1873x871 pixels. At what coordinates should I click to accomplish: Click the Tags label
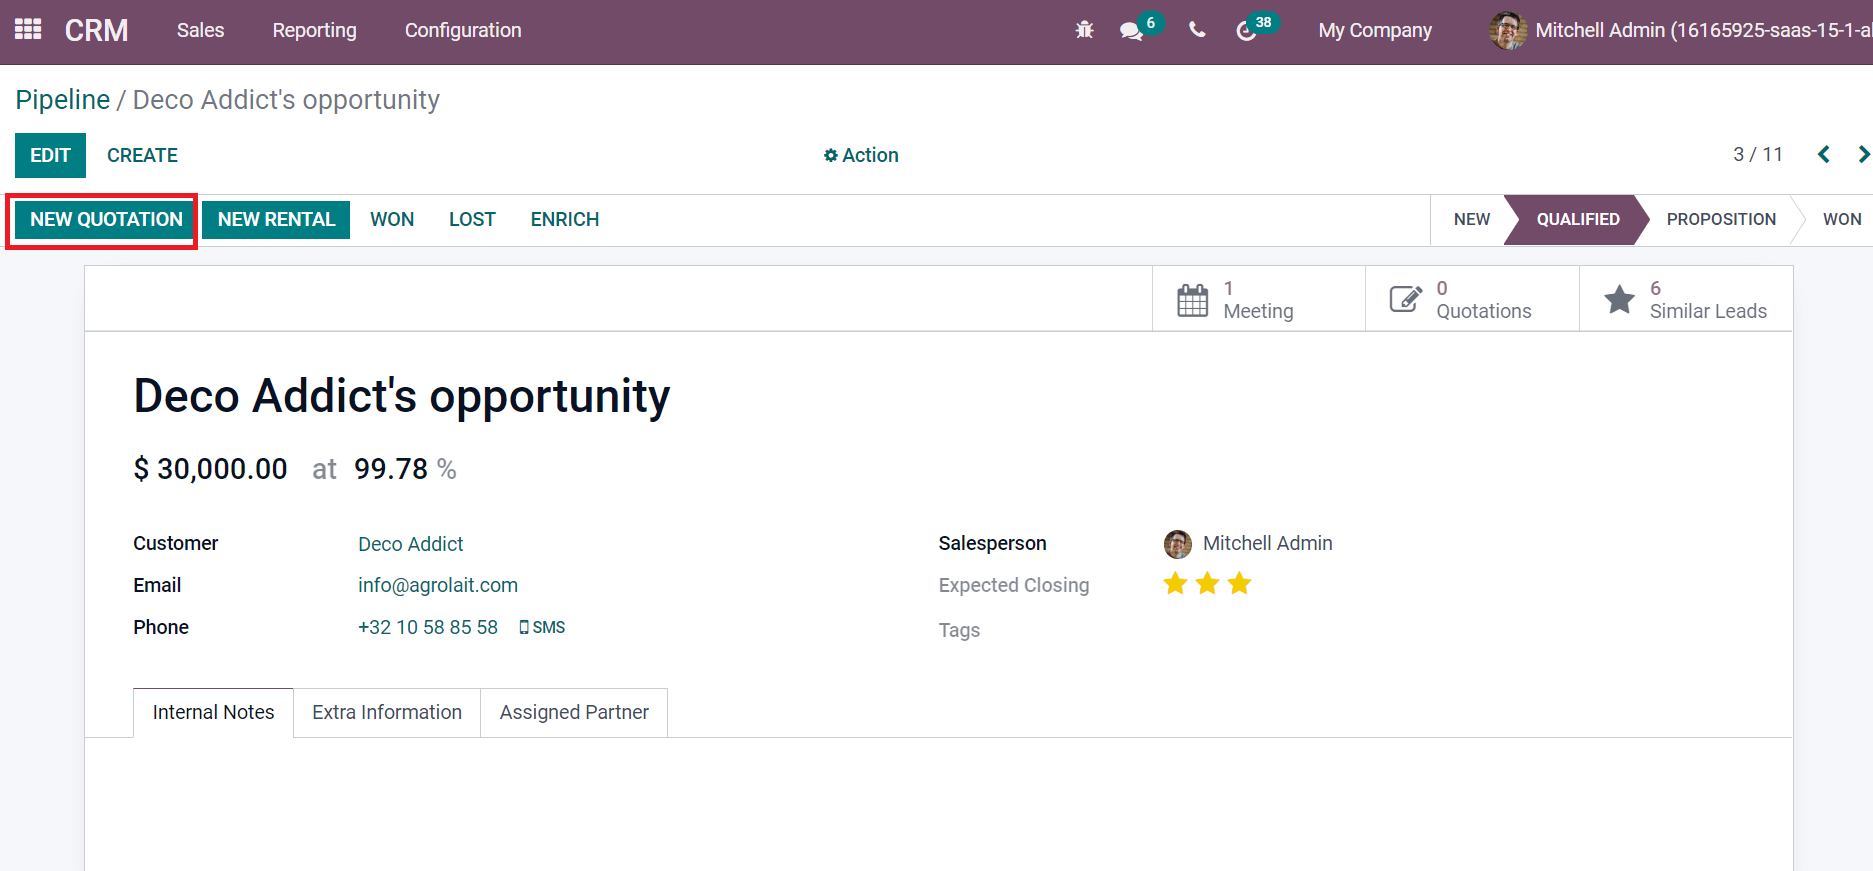coord(959,630)
